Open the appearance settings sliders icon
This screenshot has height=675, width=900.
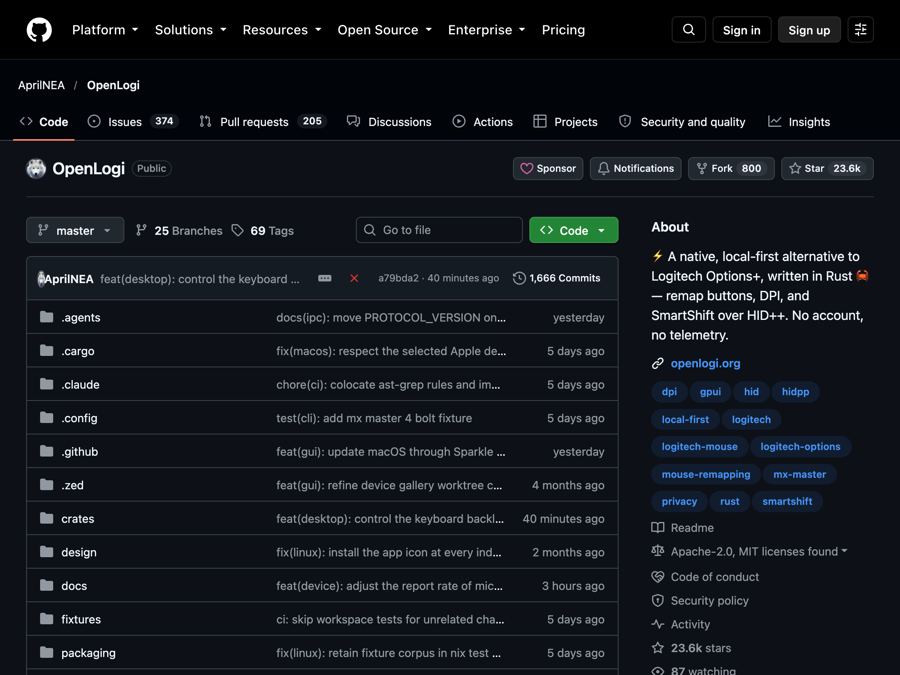860,30
